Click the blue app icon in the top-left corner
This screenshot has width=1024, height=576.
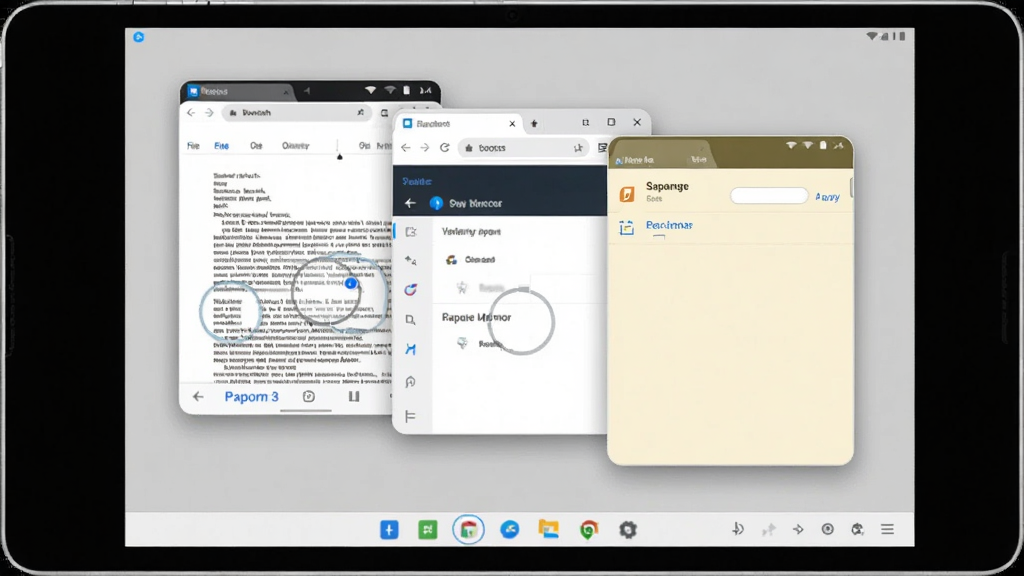[138, 37]
